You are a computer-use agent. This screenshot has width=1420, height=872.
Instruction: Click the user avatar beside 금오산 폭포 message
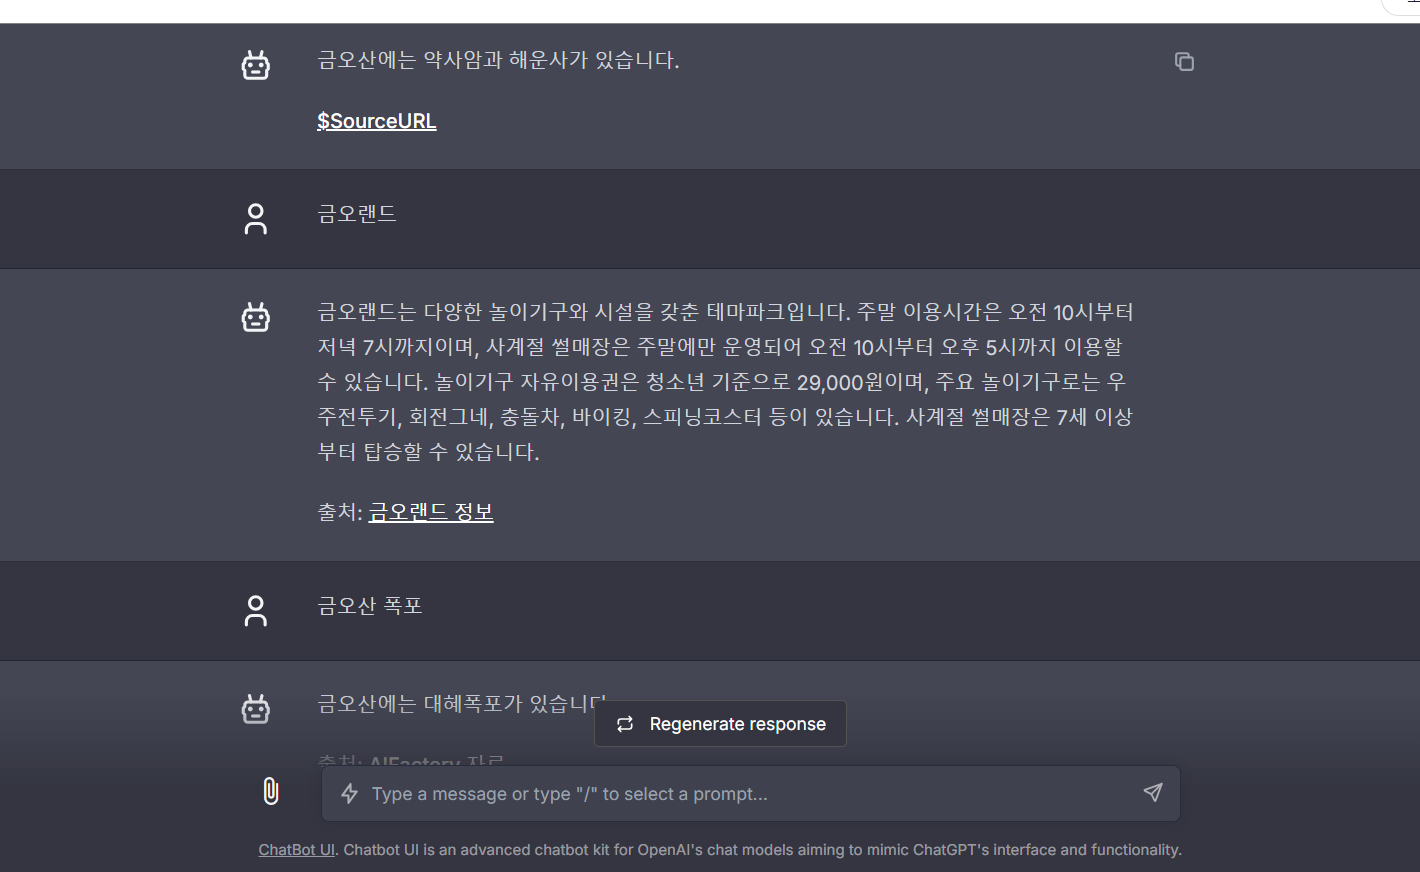point(256,610)
